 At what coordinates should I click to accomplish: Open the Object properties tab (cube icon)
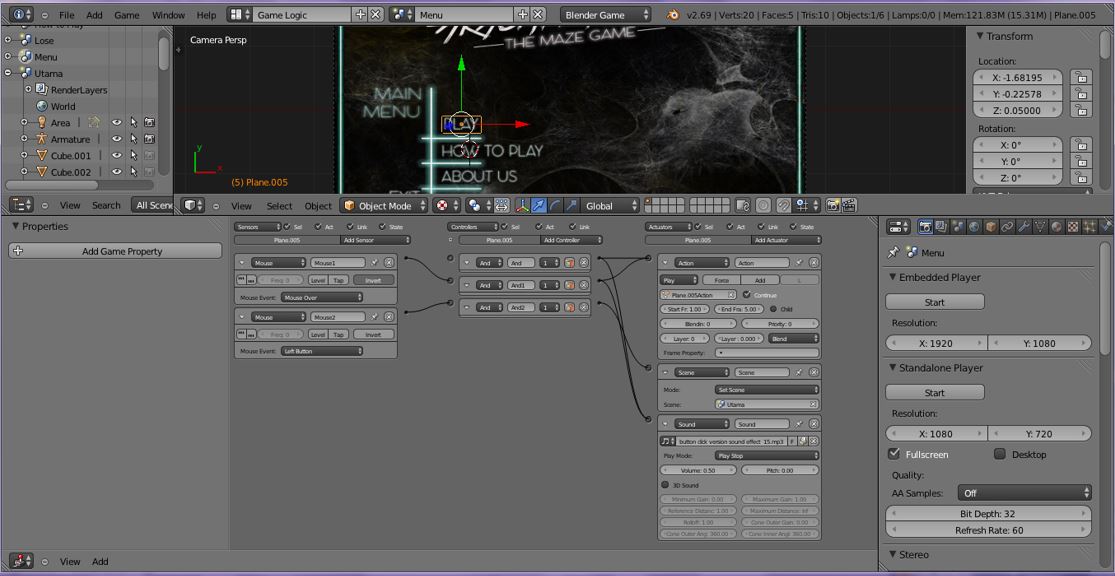(x=988, y=229)
